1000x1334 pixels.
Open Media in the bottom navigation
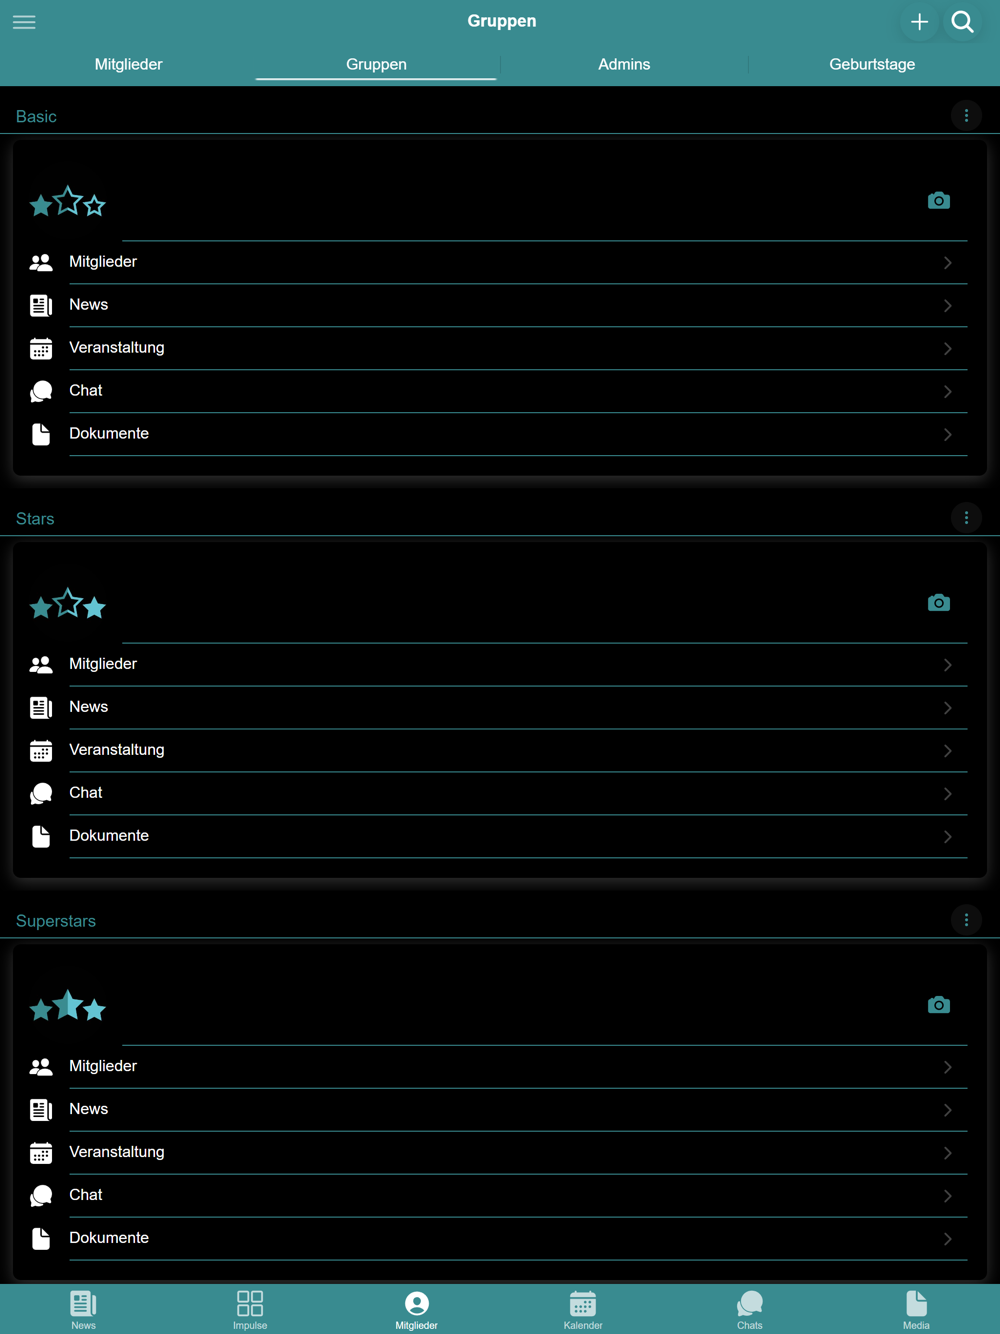click(916, 1309)
